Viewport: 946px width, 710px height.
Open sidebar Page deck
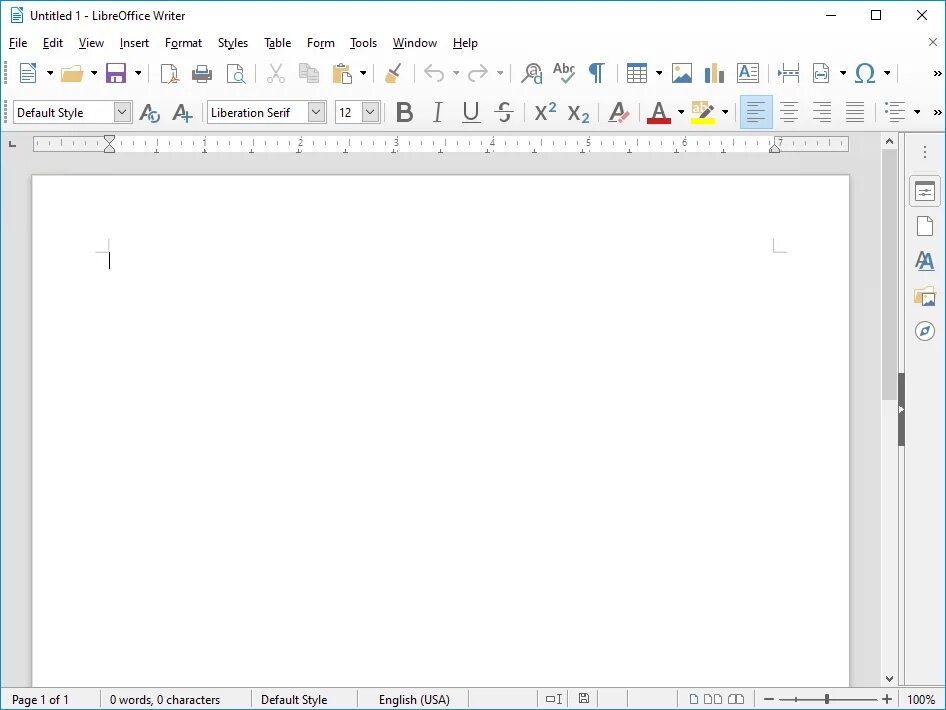925,227
